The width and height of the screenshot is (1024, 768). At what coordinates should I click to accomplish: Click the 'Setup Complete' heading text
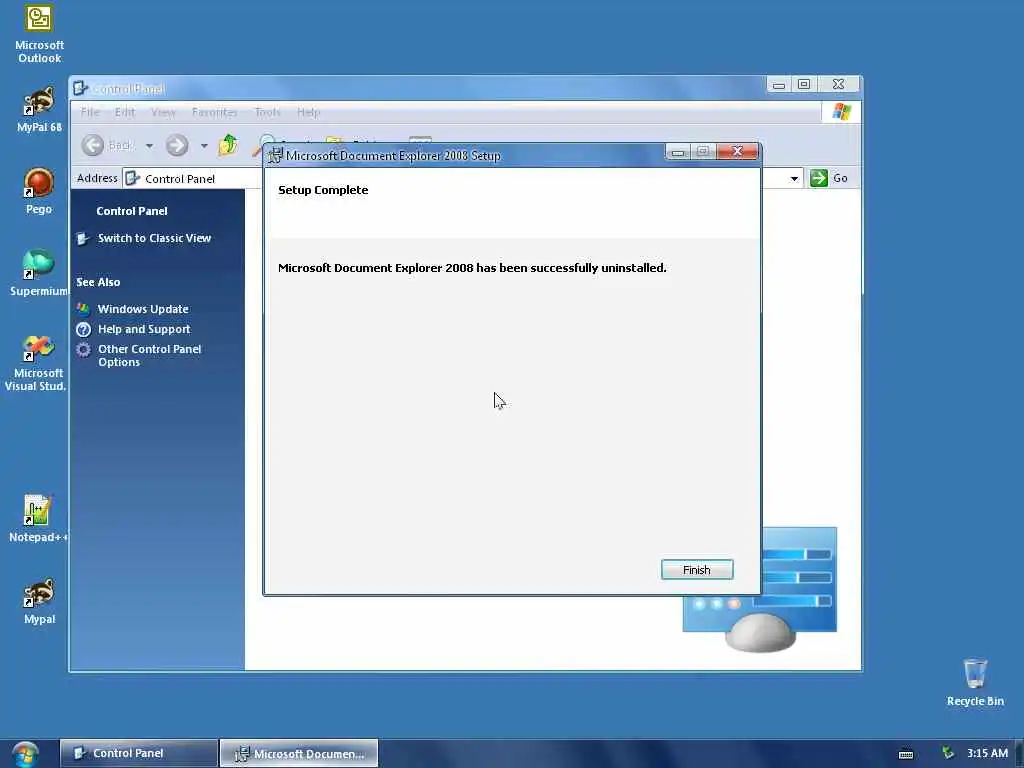pos(323,190)
